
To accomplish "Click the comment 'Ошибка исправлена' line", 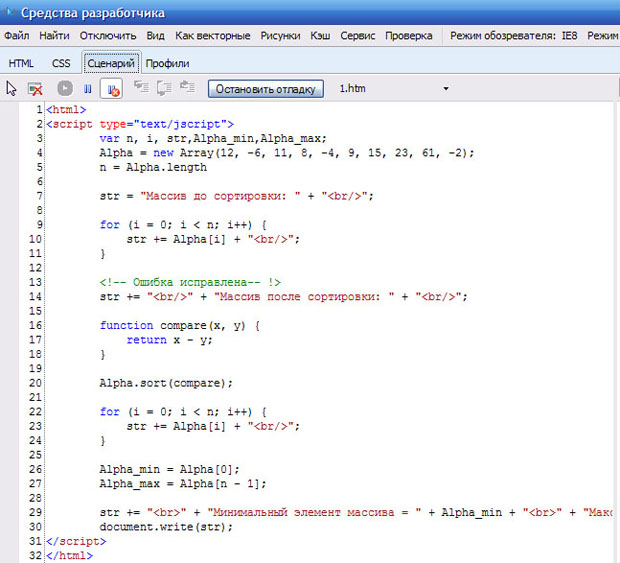I will click(x=190, y=282).
